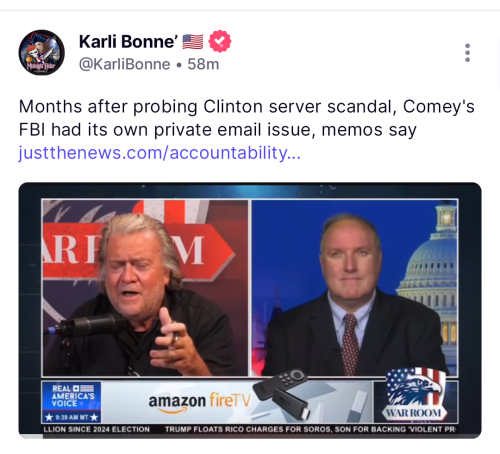This screenshot has height=454, width=500.
Task: Click the amazon fireTV banner text
Action: click(x=200, y=401)
